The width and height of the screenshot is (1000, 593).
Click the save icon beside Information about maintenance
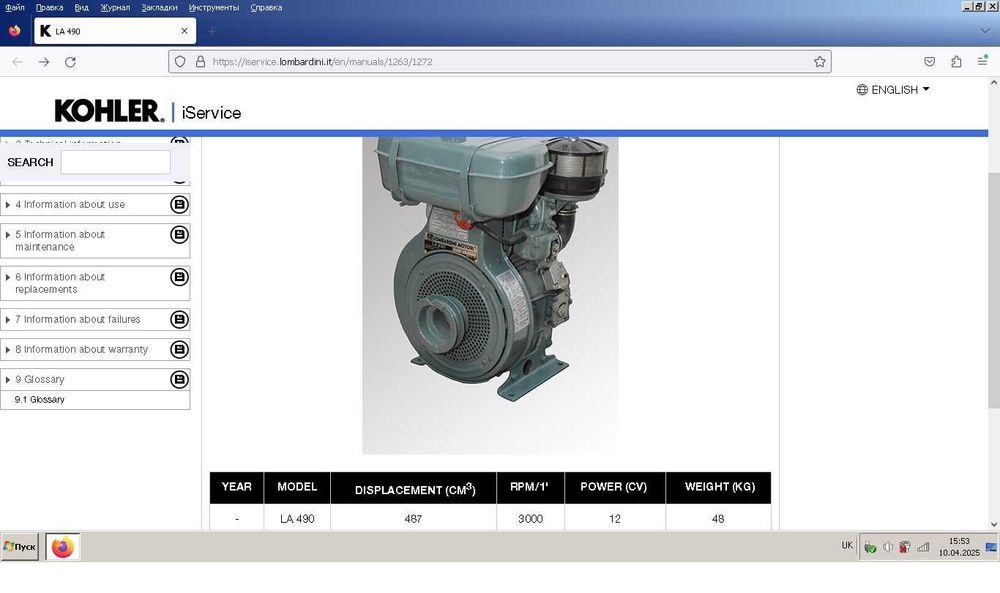click(x=179, y=235)
